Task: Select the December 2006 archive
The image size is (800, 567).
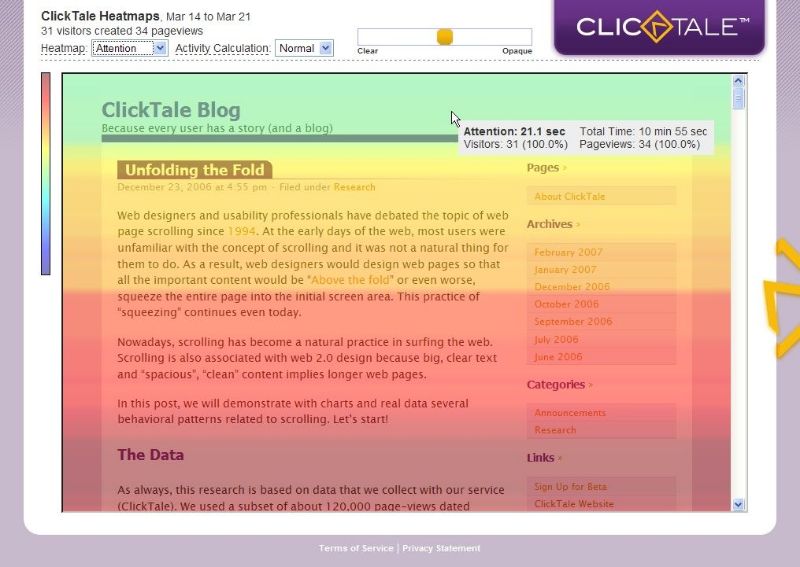Action: click(x=572, y=287)
